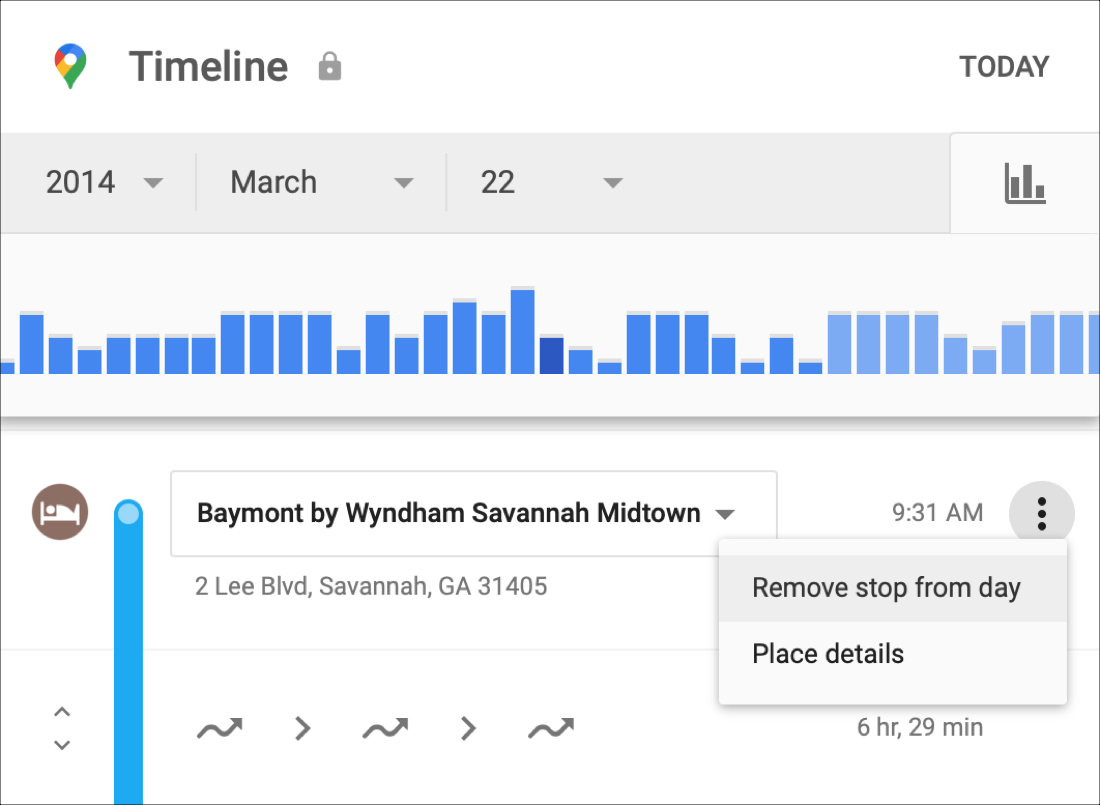Image resolution: width=1100 pixels, height=805 pixels.
Task: Click the 9:31 AM time
Action: [937, 513]
